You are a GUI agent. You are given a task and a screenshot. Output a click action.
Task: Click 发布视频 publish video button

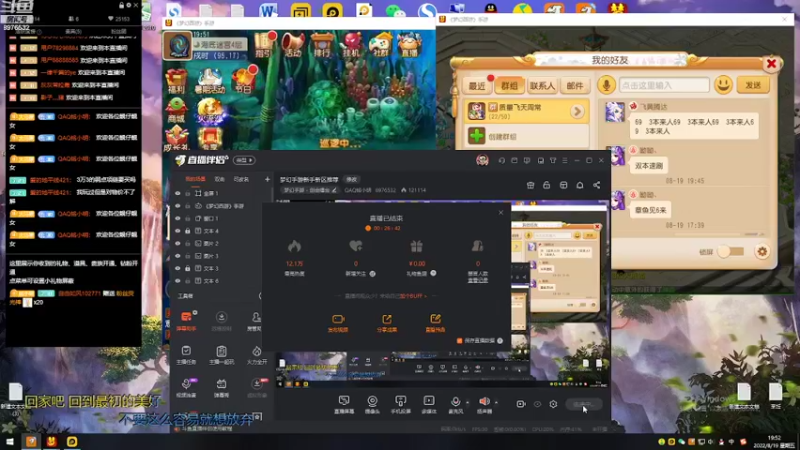338,323
